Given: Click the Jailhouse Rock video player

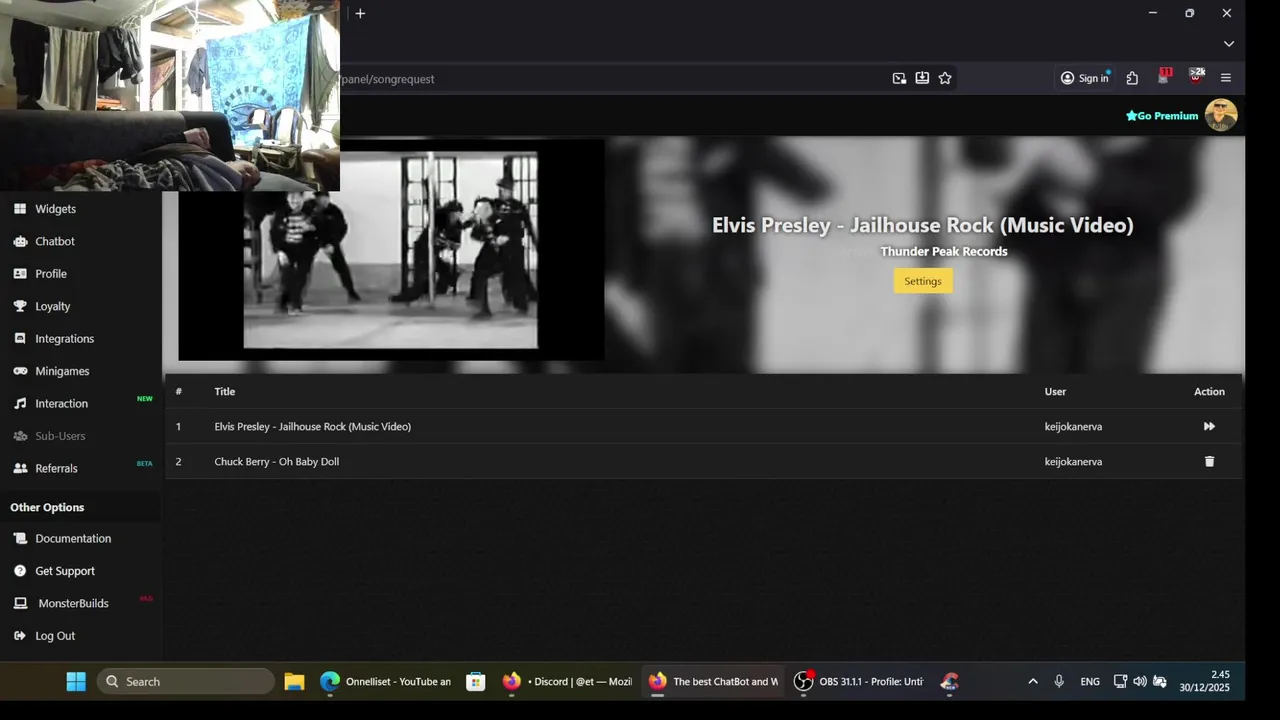Looking at the screenshot, I should pos(391,250).
